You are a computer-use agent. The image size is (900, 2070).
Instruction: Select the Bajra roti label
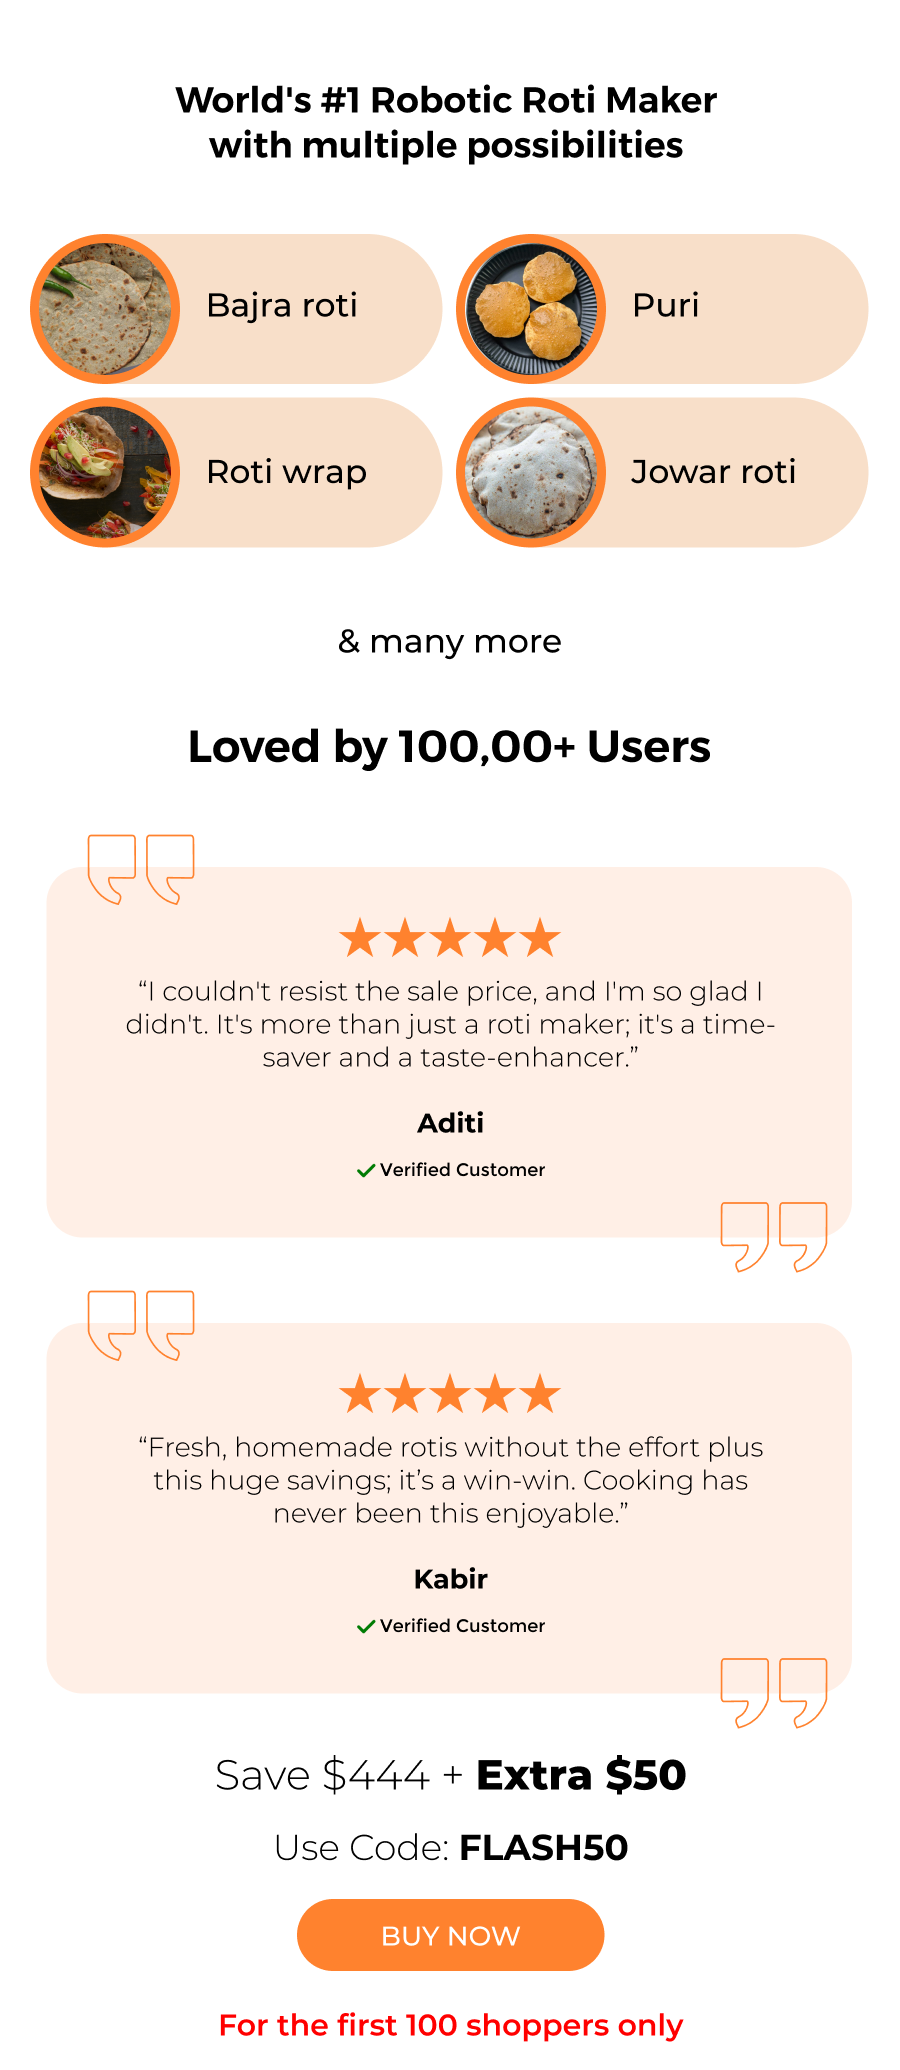point(282,306)
